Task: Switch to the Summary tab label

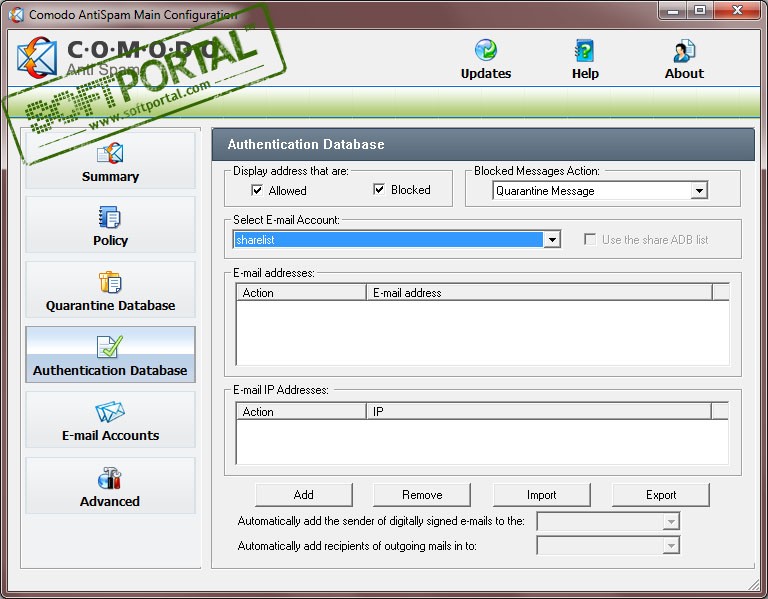Action: pyautogui.click(x=110, y=176)
